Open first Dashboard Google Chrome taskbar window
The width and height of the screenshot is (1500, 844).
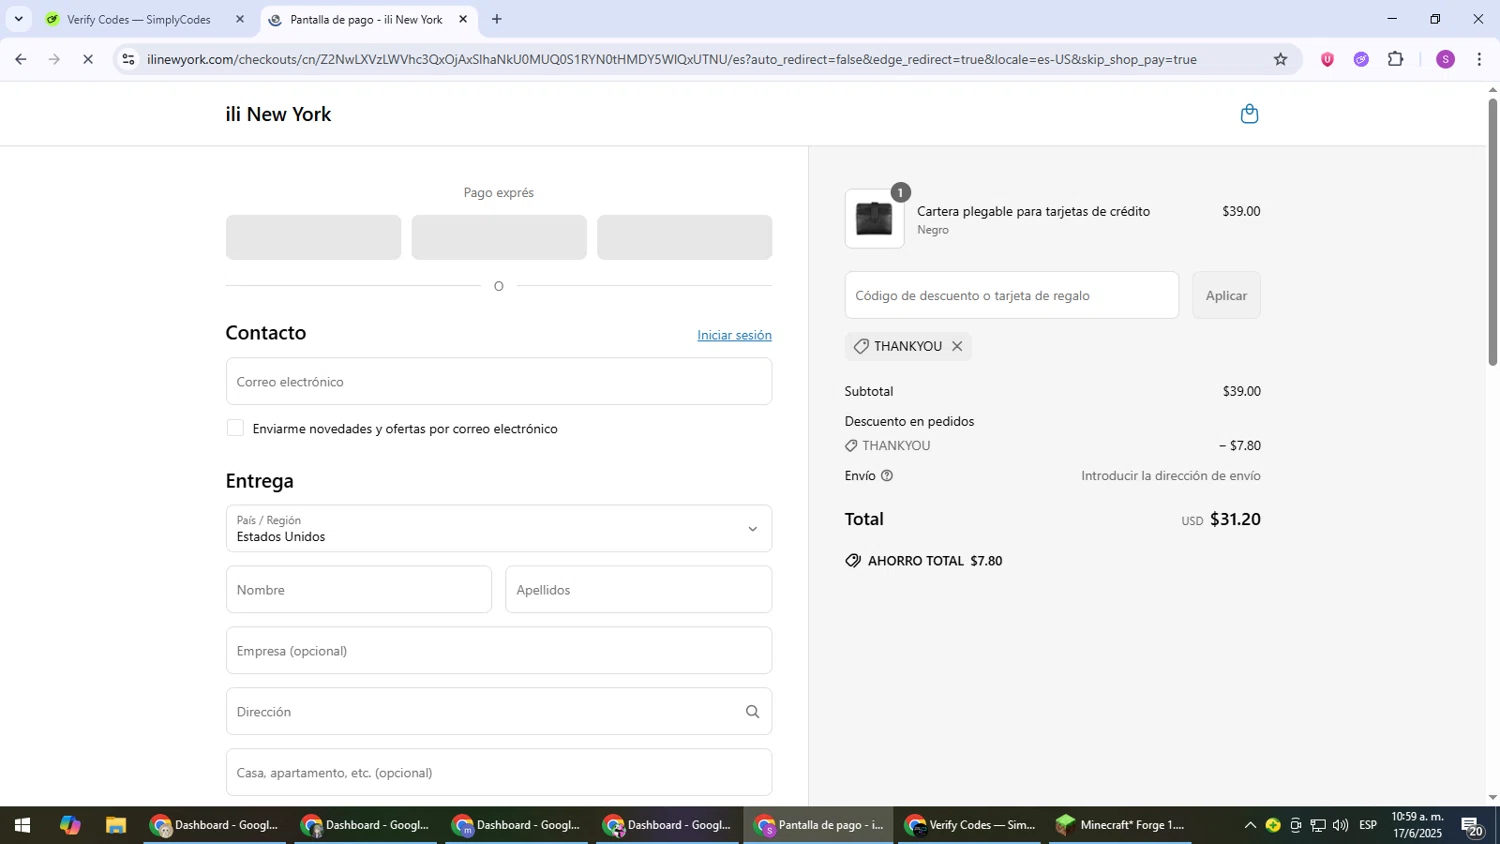pos(215,826)
